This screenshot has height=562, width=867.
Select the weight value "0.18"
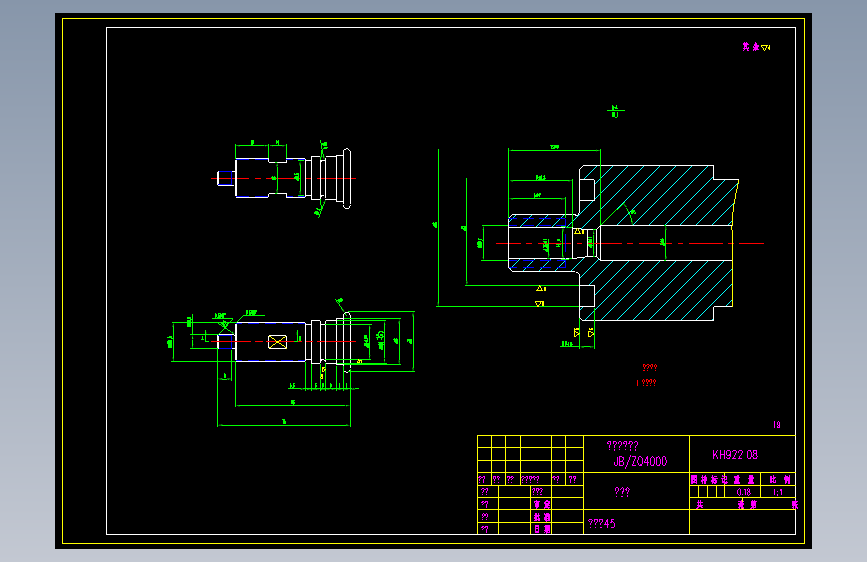coord(744,492)
